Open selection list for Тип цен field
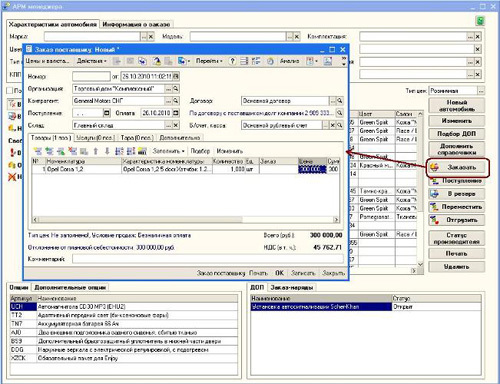 [x=481, y=91]
